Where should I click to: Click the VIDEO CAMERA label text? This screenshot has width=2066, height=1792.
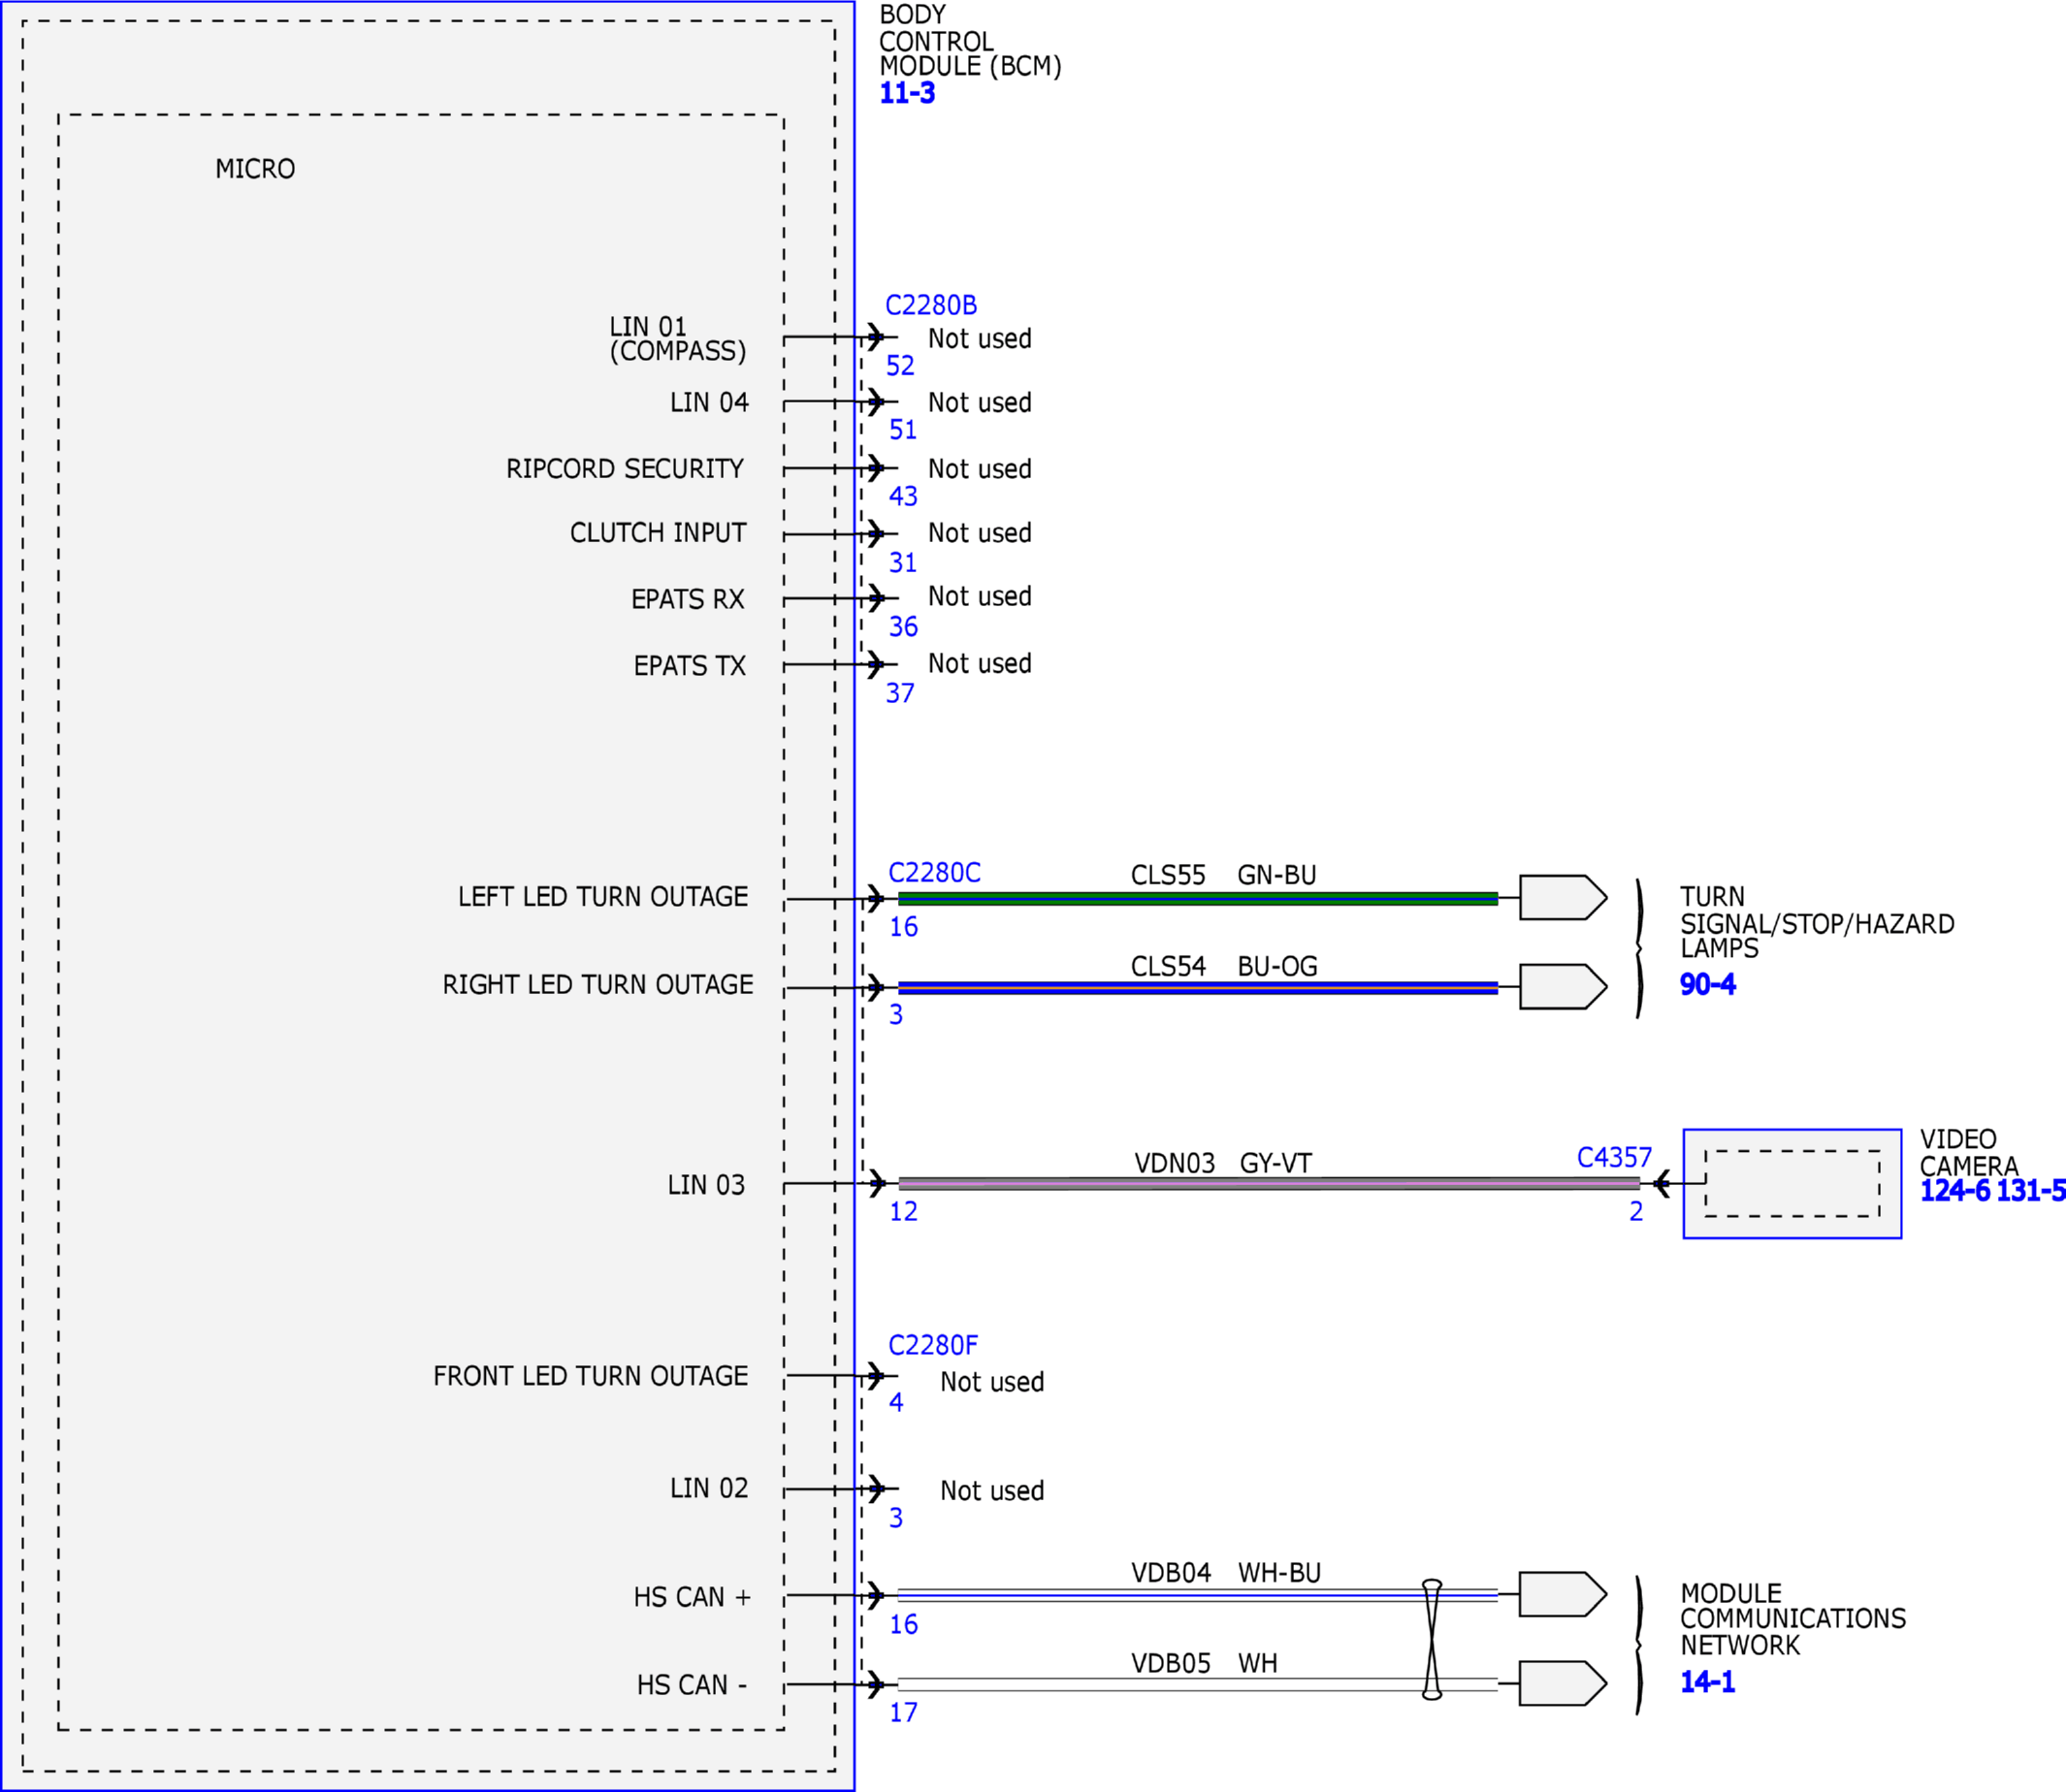click(1969, 1153)
